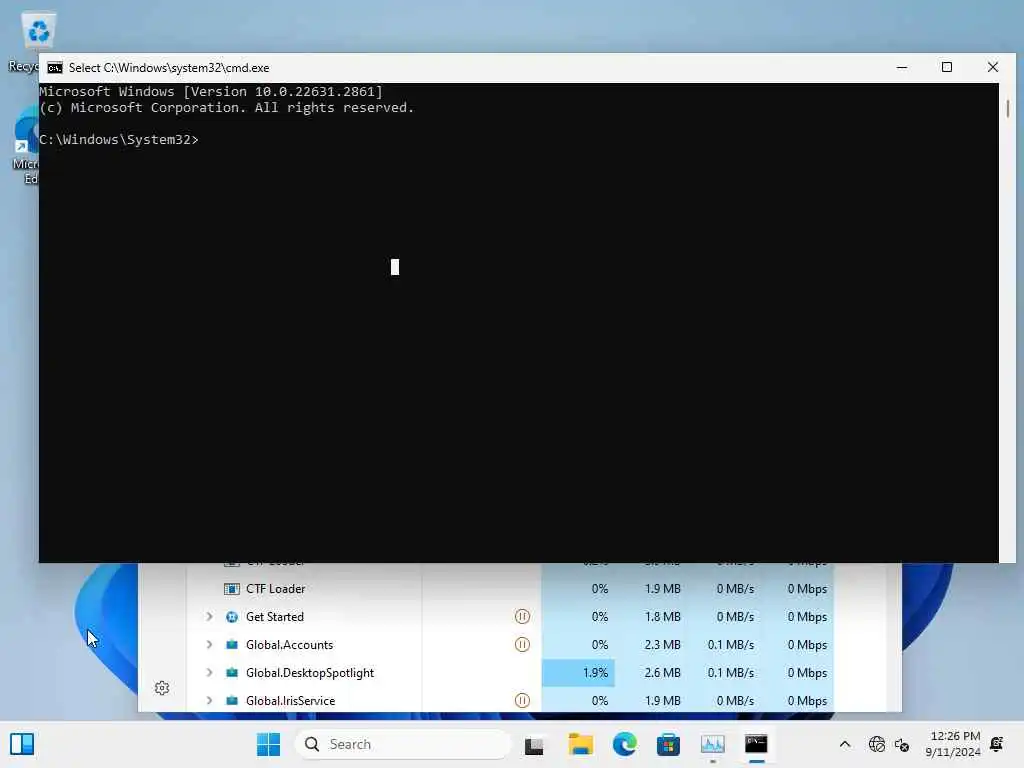Open Task View from the taskbar
The image size is (1024, 768).
click(534, 744)
